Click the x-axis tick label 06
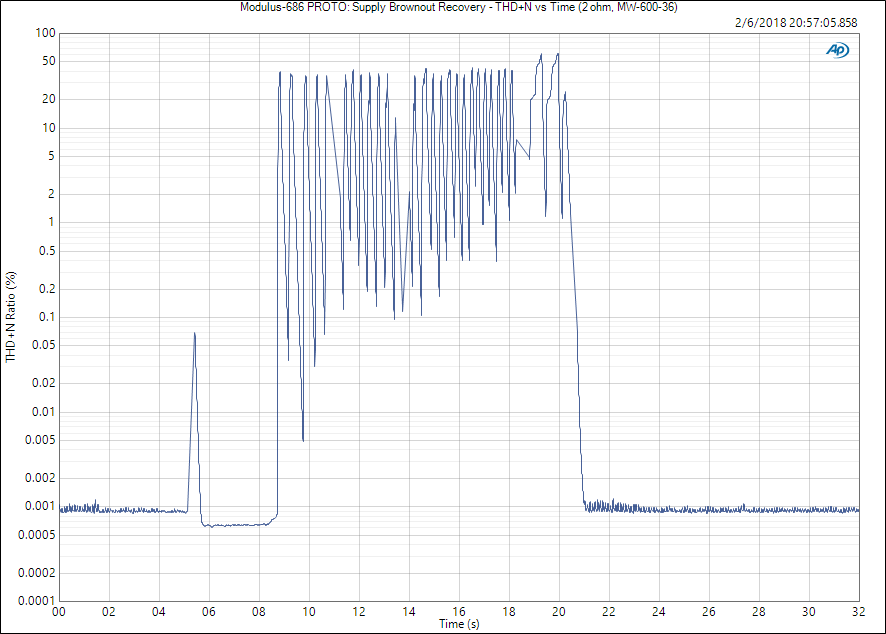 209,612
